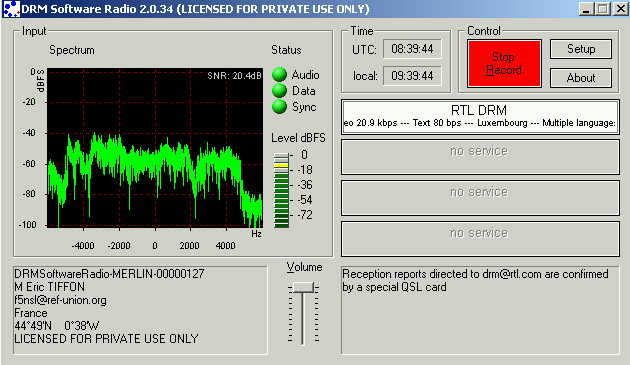Click the f5nsl@ref-union.org email text
This screenshot has height=365, width=630.
pos(60,300)
